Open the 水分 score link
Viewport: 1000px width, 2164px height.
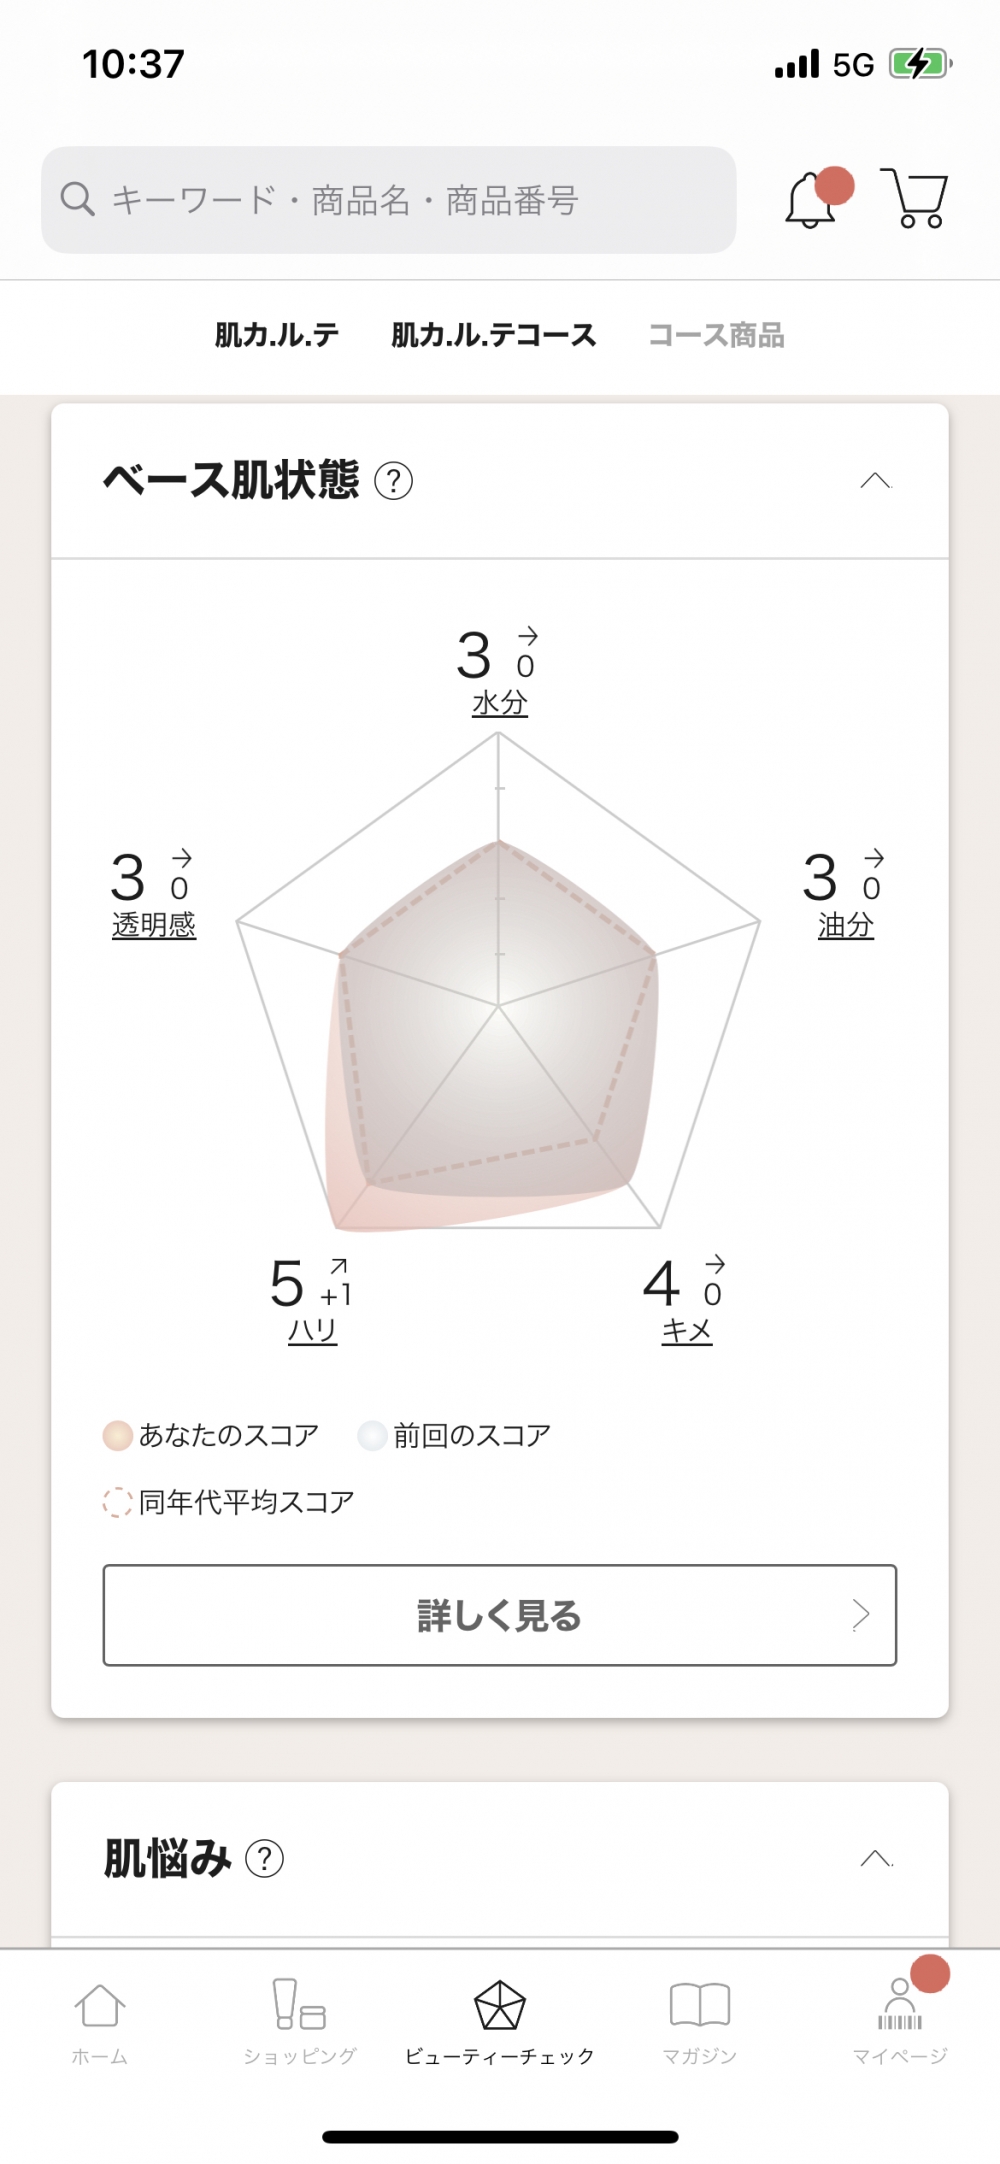499,703
